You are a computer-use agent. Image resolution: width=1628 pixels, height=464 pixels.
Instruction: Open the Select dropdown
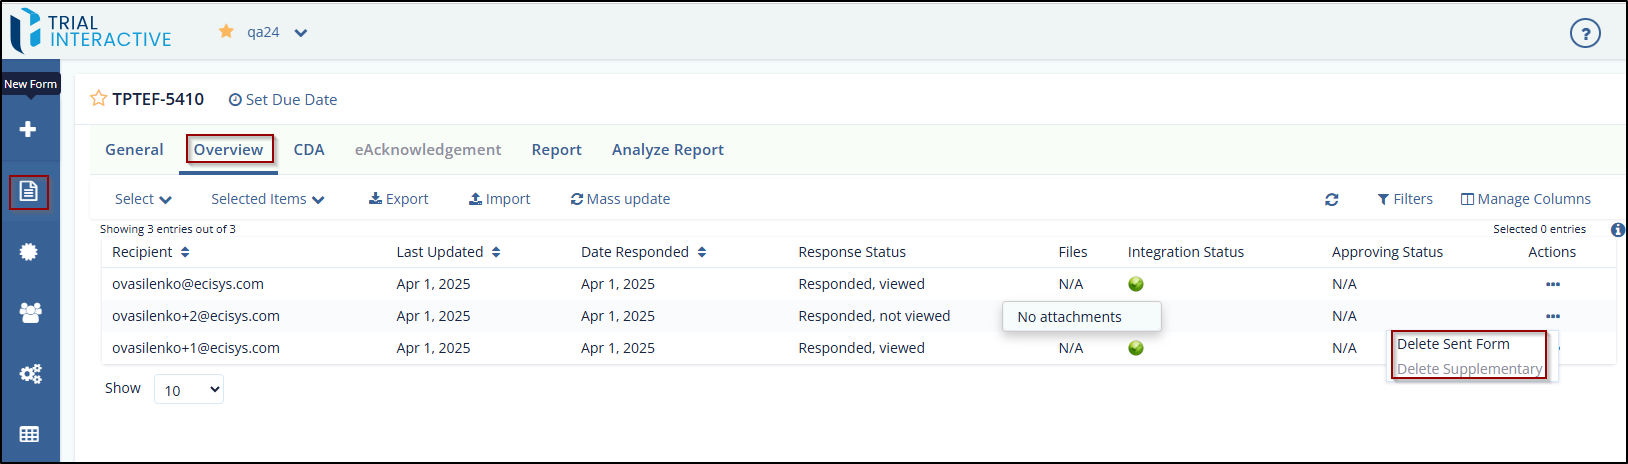pos(143,200)
